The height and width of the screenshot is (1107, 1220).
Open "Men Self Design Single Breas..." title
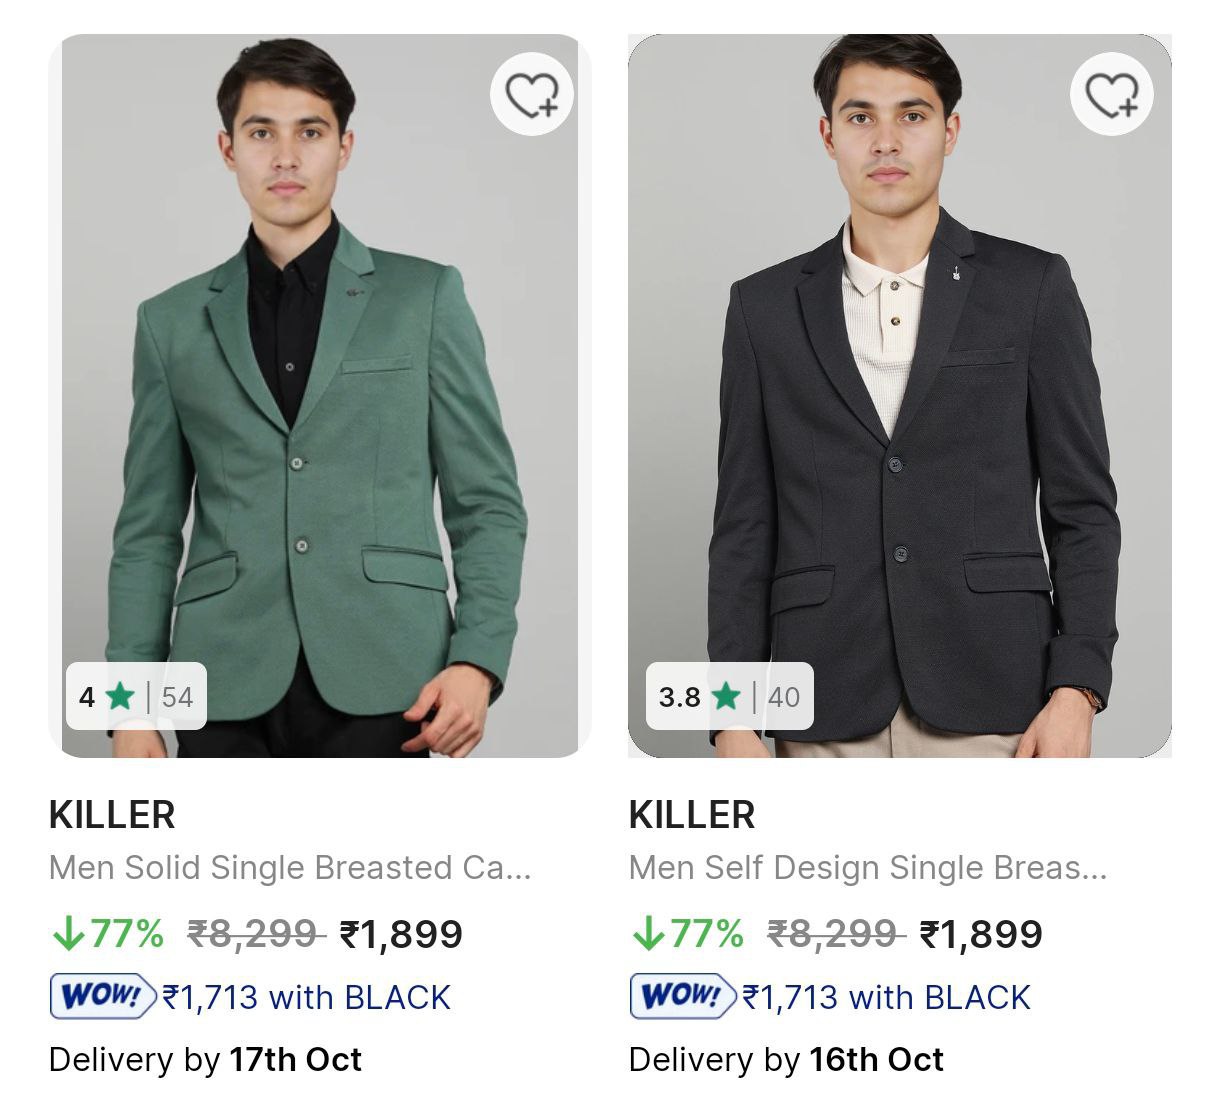[868, 868]
